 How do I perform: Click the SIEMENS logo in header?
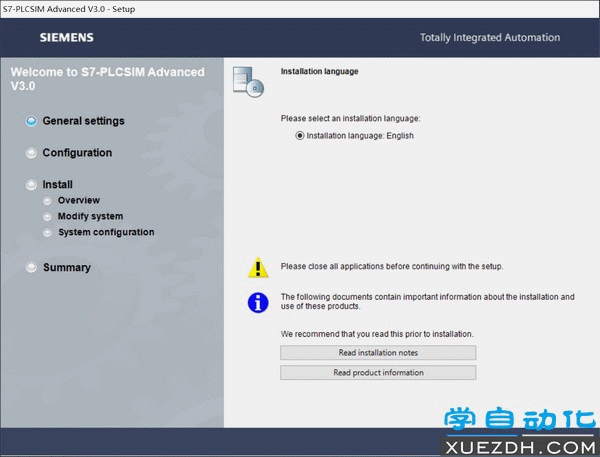[67, 38]
